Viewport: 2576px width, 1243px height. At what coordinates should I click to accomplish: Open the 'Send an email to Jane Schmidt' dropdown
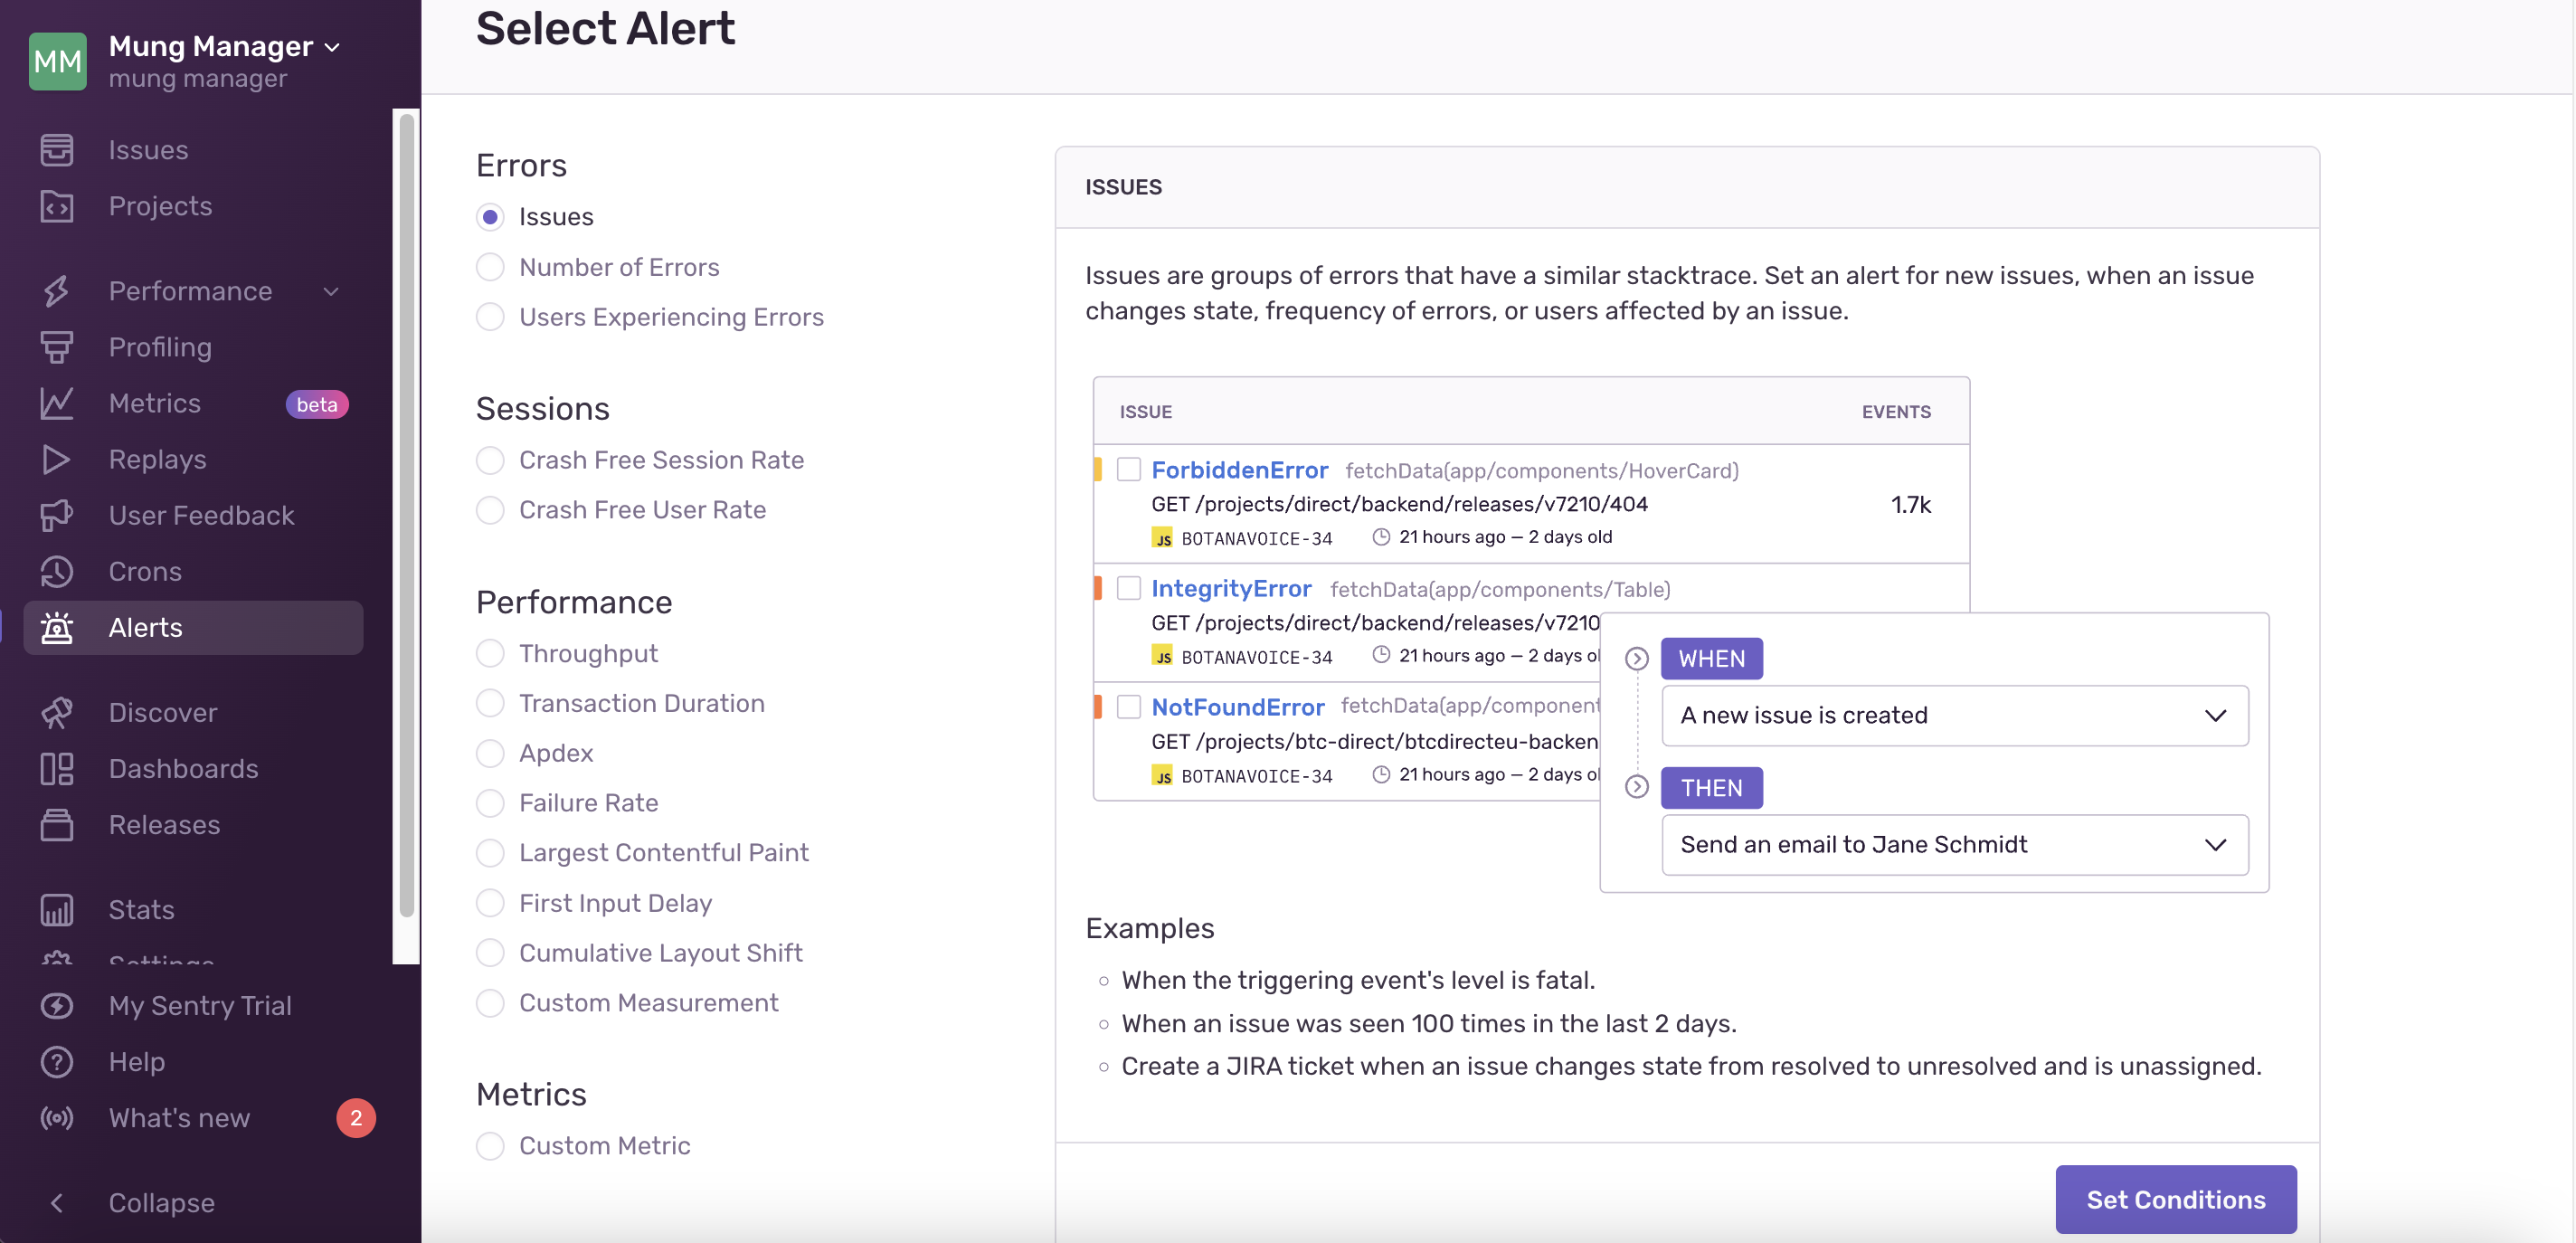pyautogui.click(x=1954, y=844)
